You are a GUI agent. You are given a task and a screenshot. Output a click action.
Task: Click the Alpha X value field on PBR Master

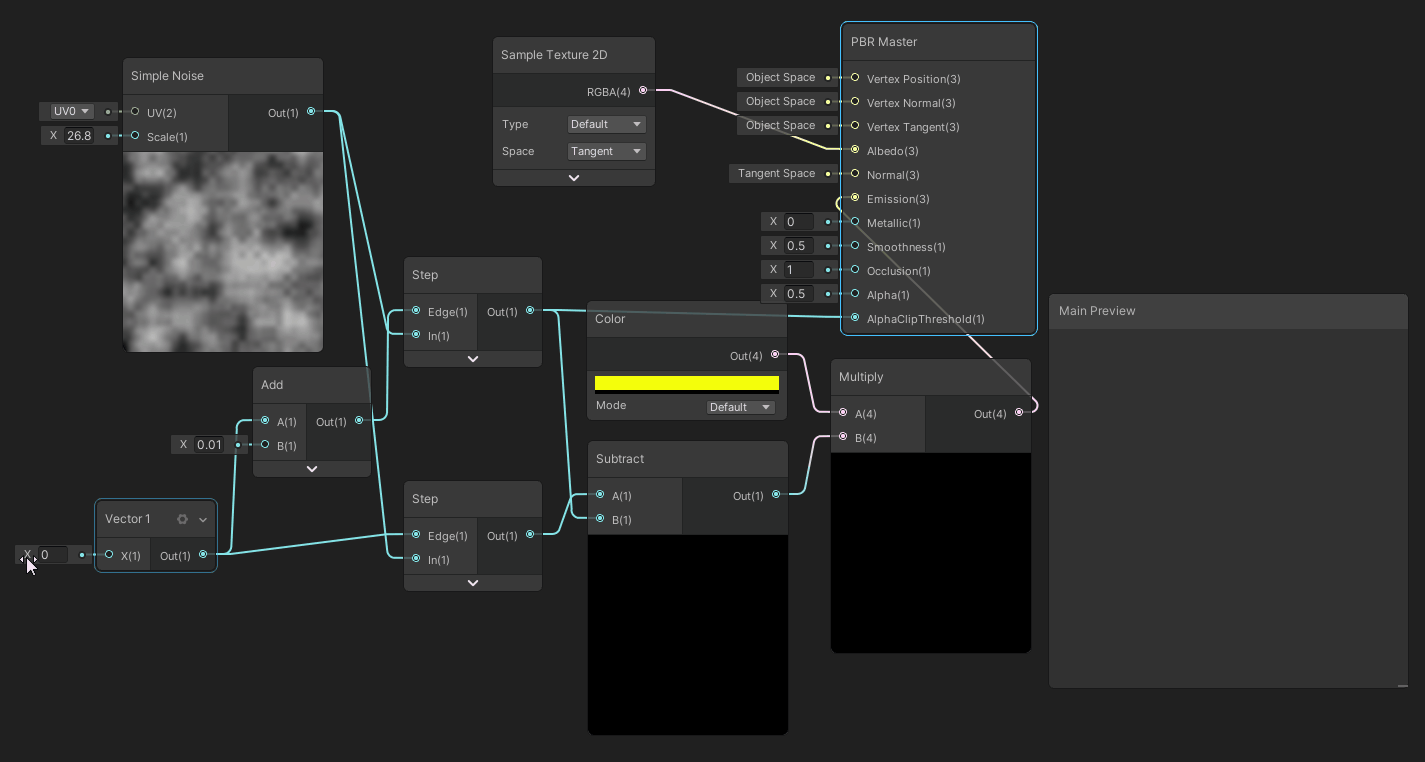click(x=798, y=294)
